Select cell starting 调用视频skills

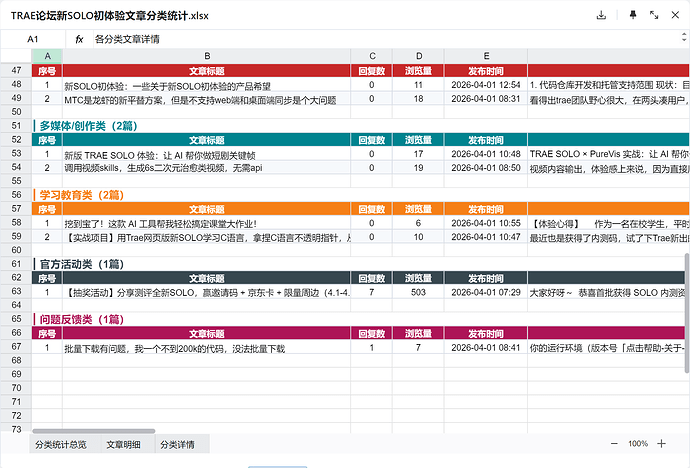207,168
